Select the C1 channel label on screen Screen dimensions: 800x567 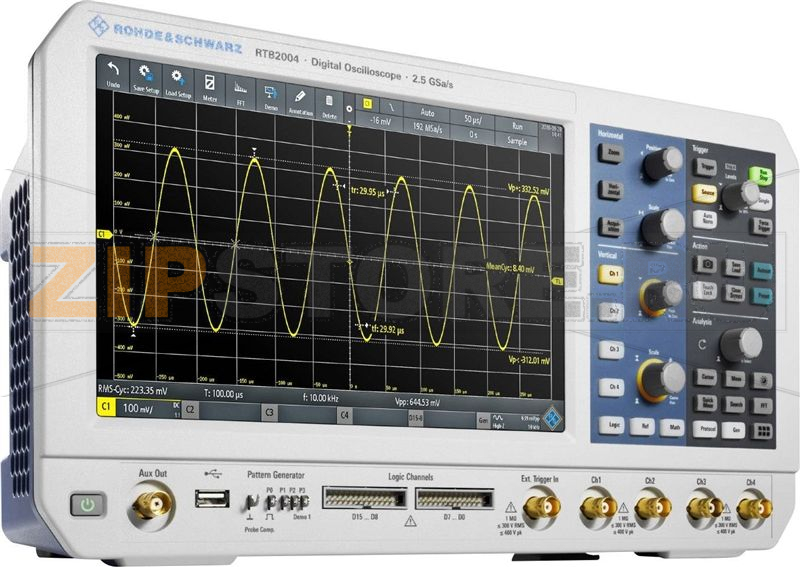[106, 407]
